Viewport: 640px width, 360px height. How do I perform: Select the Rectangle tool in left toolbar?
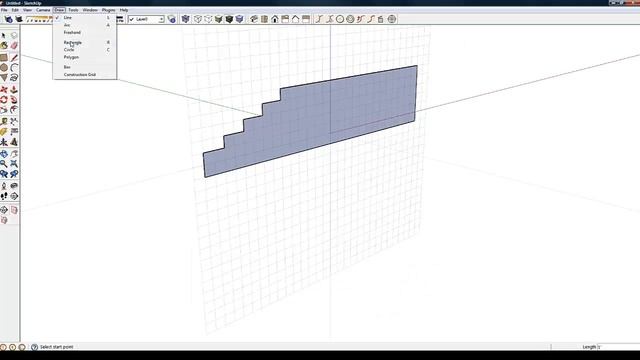(4, 58)
